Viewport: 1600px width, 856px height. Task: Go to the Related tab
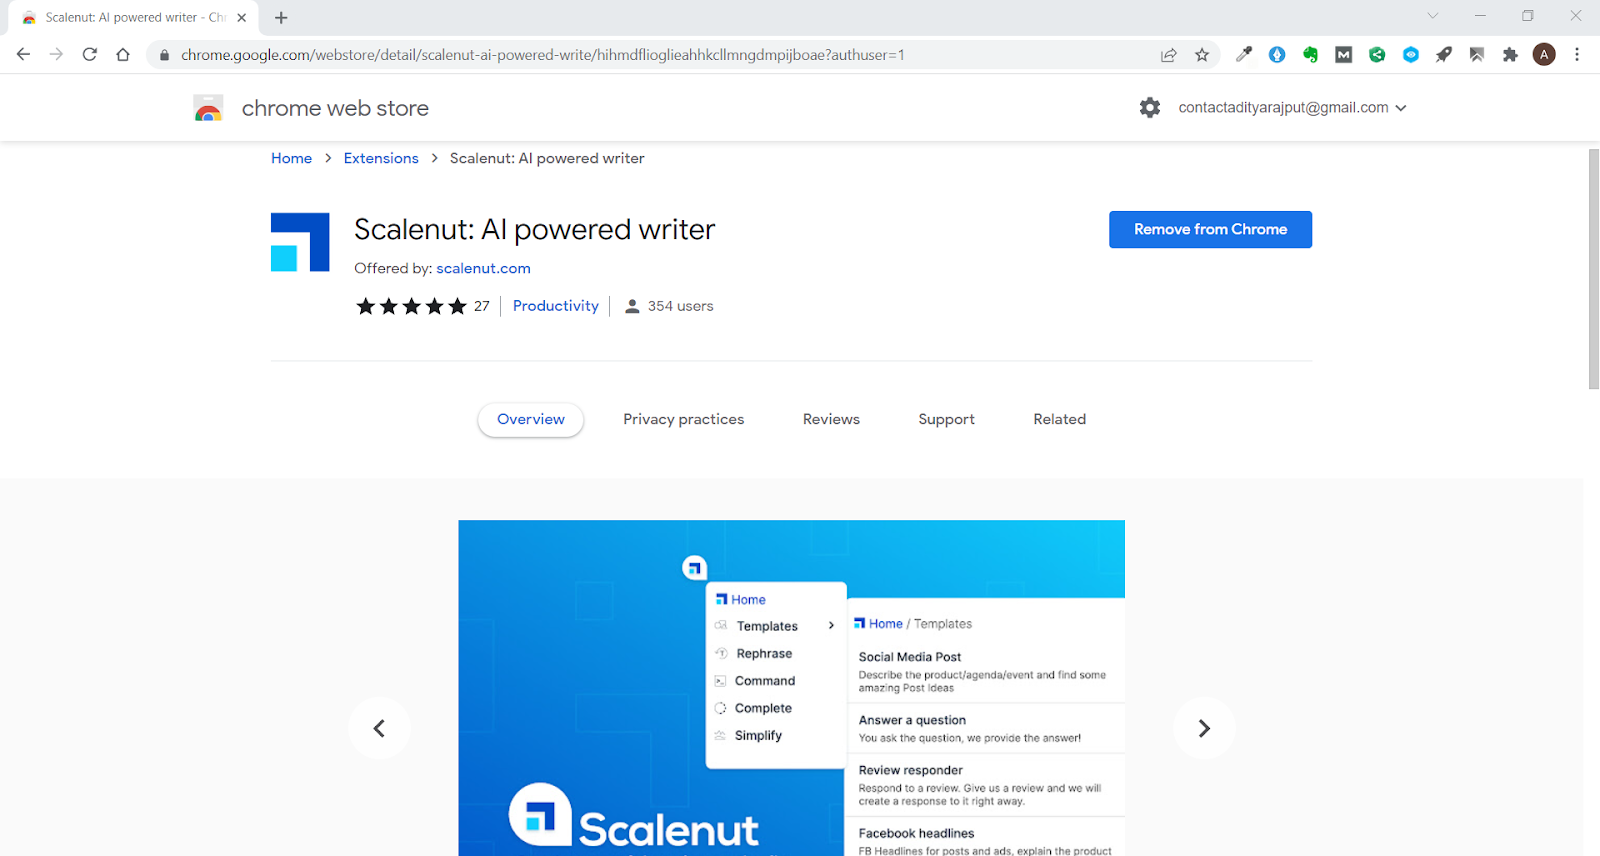click(1060, 420)
